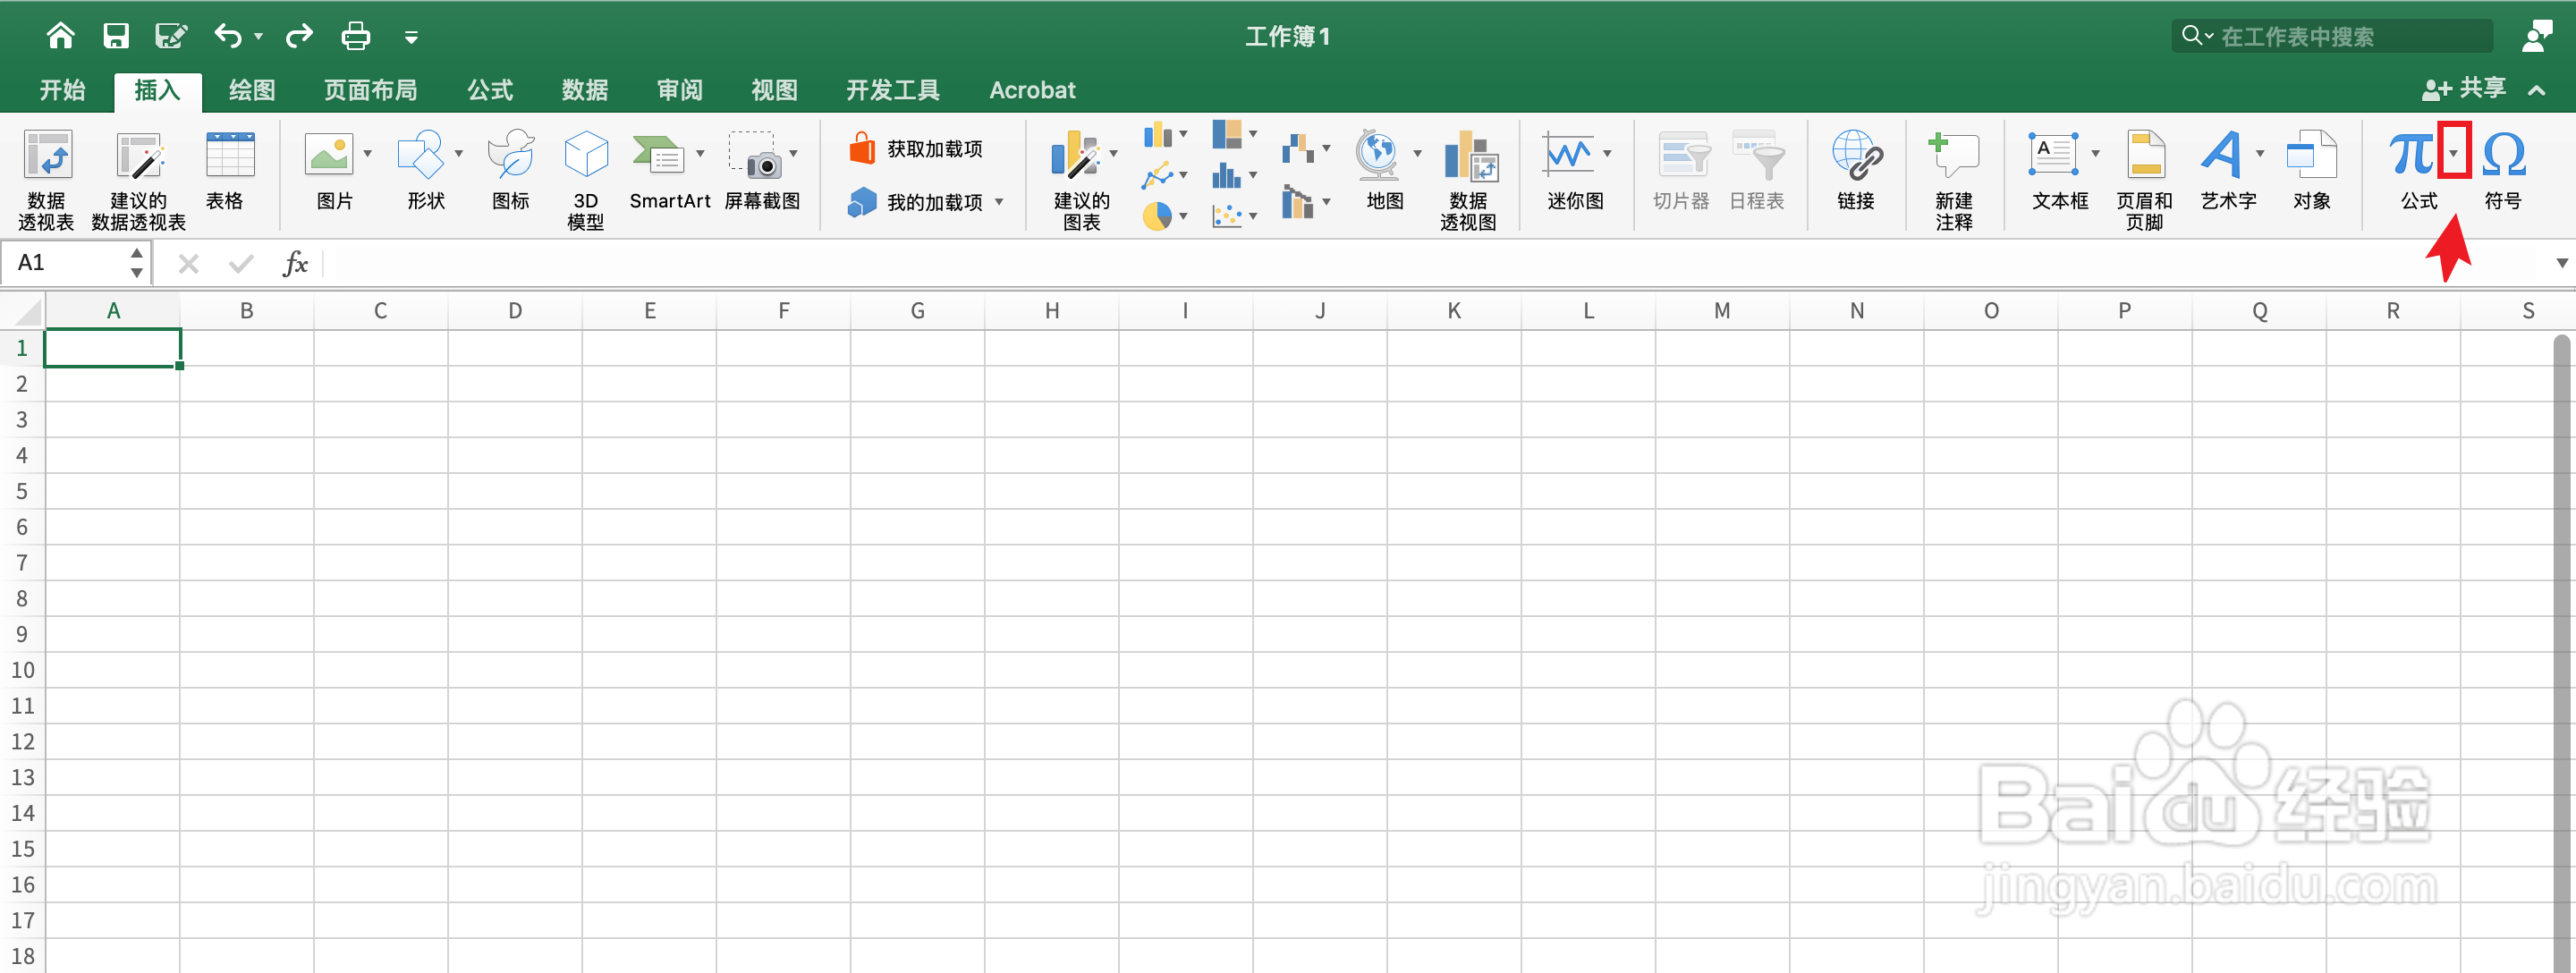Image resolution: width=2576 pixels, height=973 pixels.
Task: Insert an 对象 object
Action: [2312, 170]
